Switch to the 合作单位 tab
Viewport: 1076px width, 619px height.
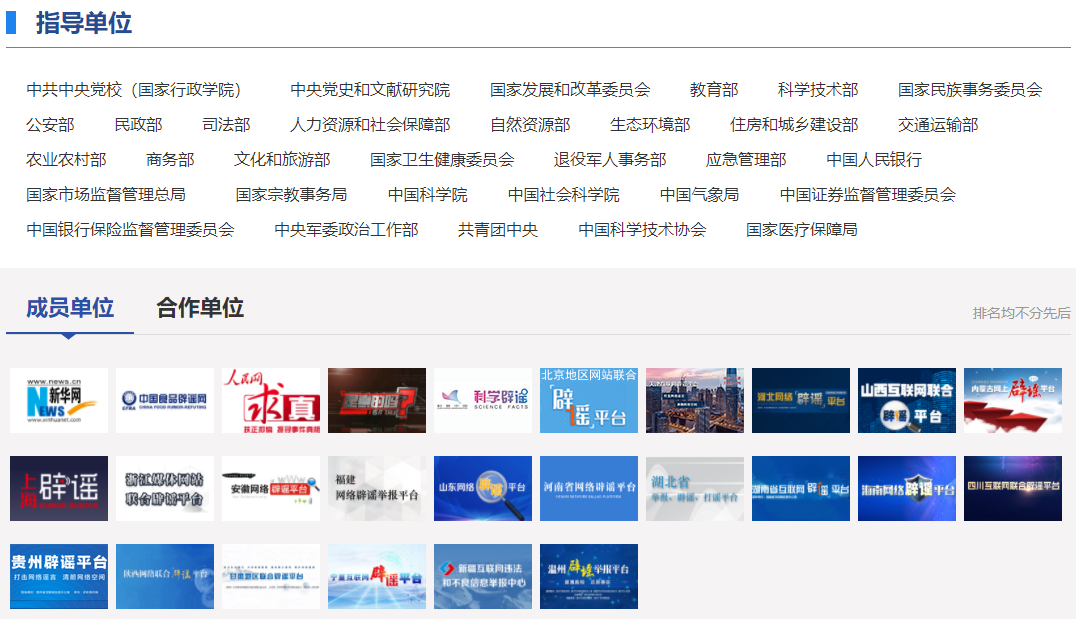click(200, 308)
